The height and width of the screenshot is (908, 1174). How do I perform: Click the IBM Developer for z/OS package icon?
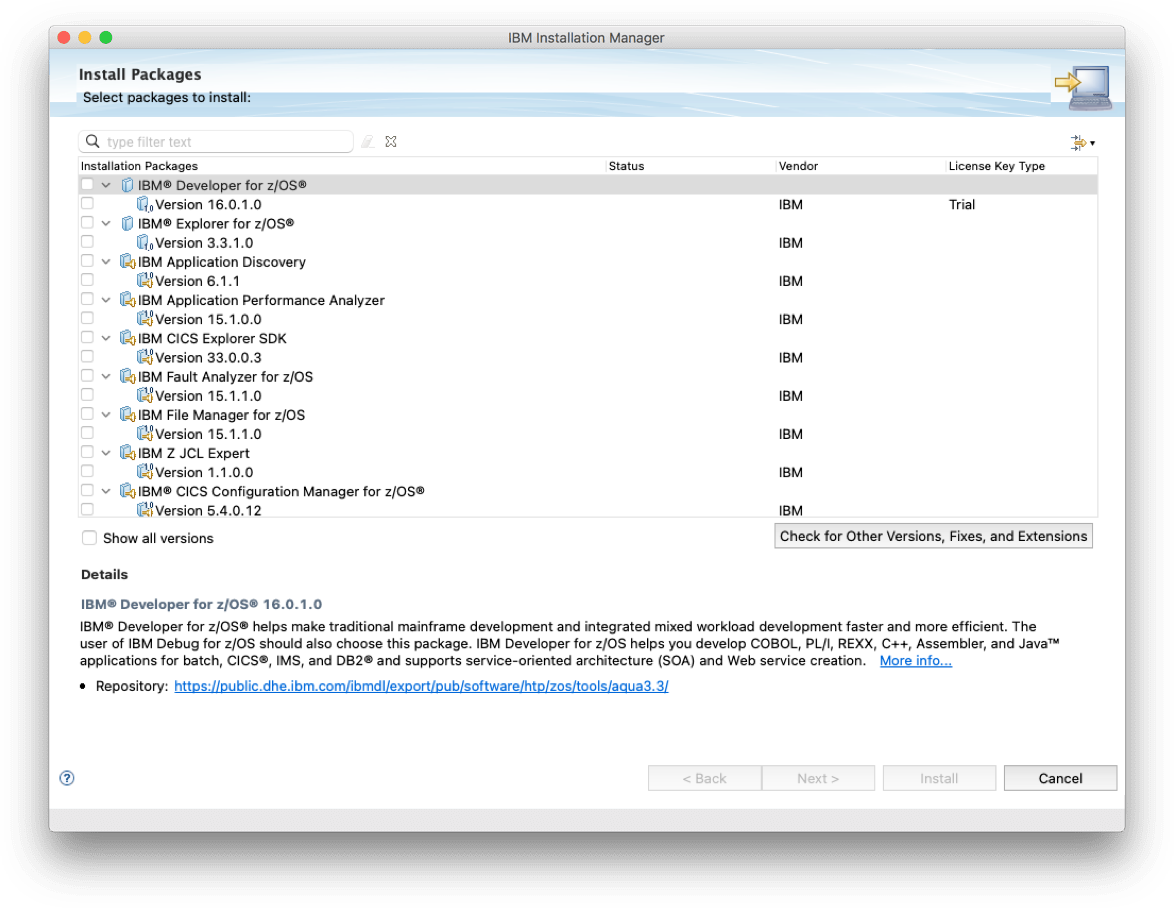click(127, 185)
